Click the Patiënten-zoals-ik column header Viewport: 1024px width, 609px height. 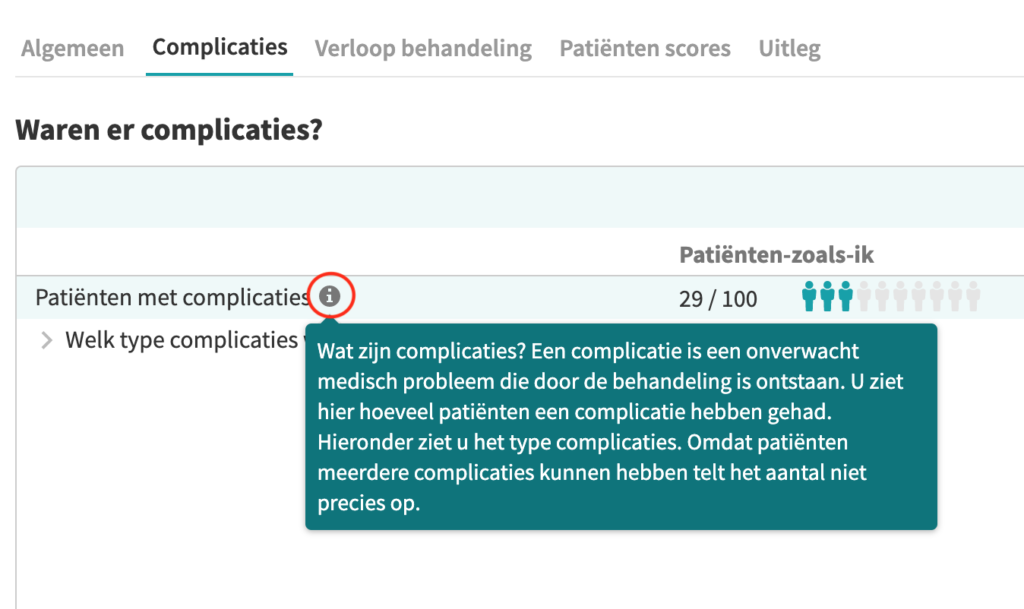tap(776, 255)
